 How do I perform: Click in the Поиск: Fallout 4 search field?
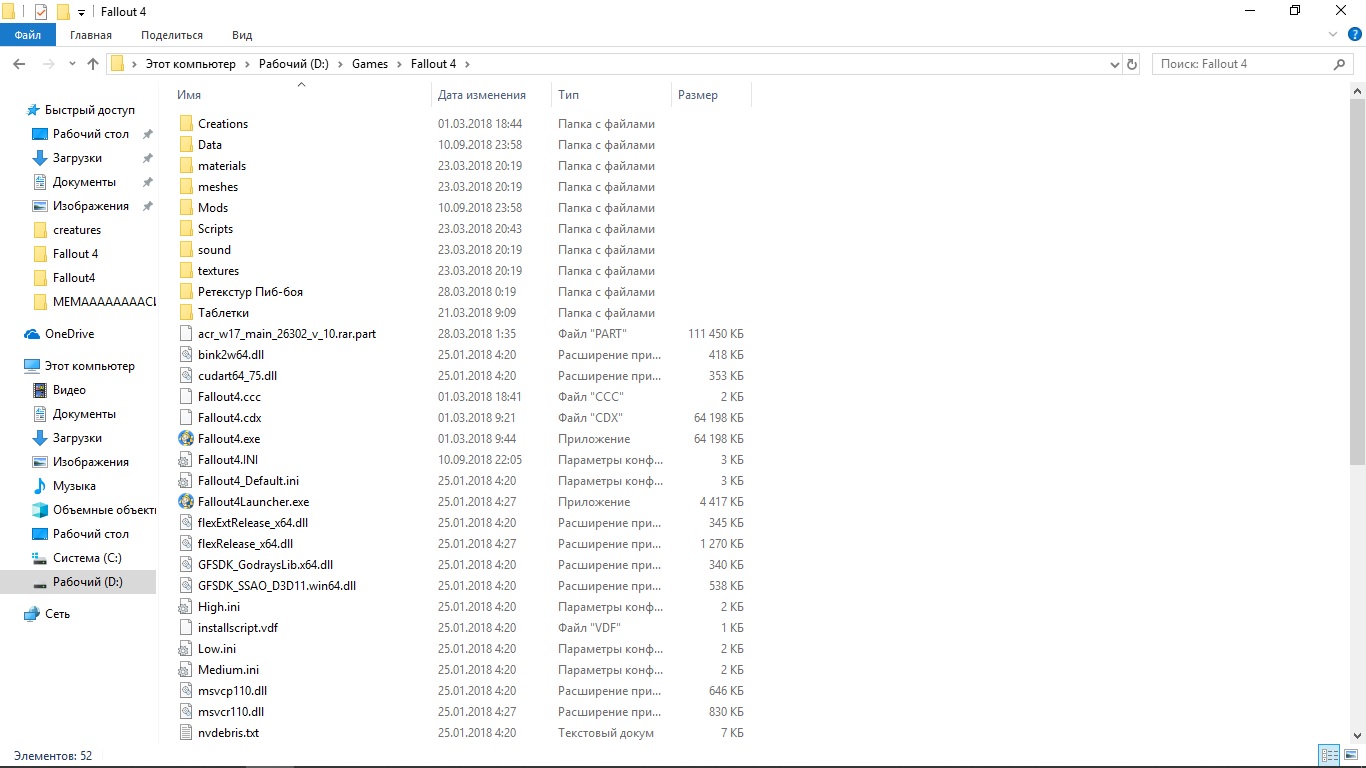click(x=1240, y=64)
